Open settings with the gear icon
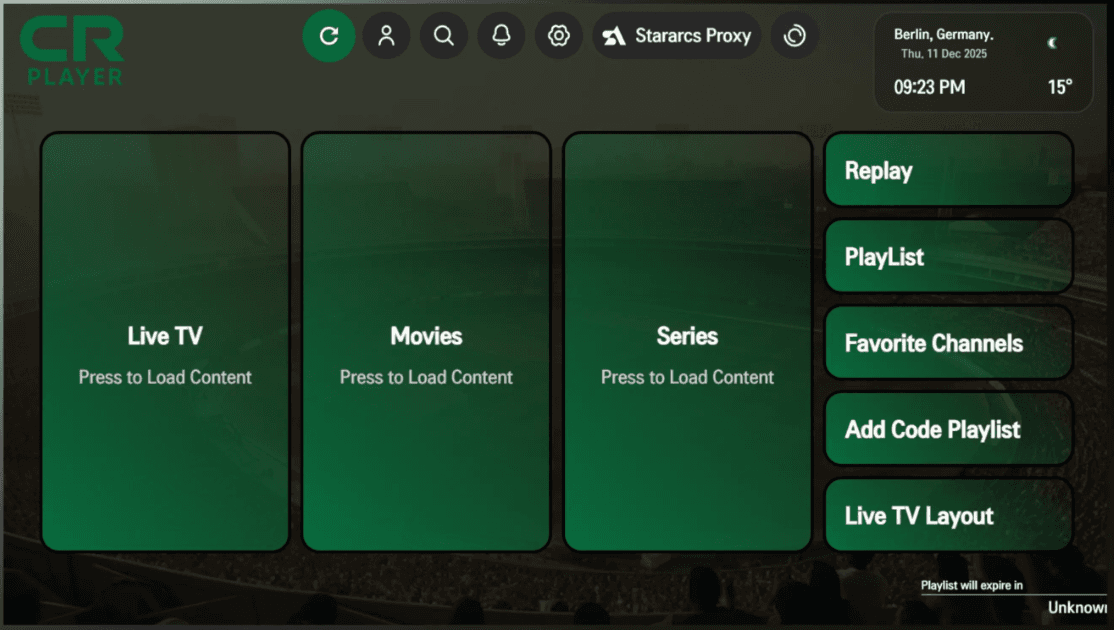Image resolution: width=1114 pixels, height=630 pixels. [559, 36]
